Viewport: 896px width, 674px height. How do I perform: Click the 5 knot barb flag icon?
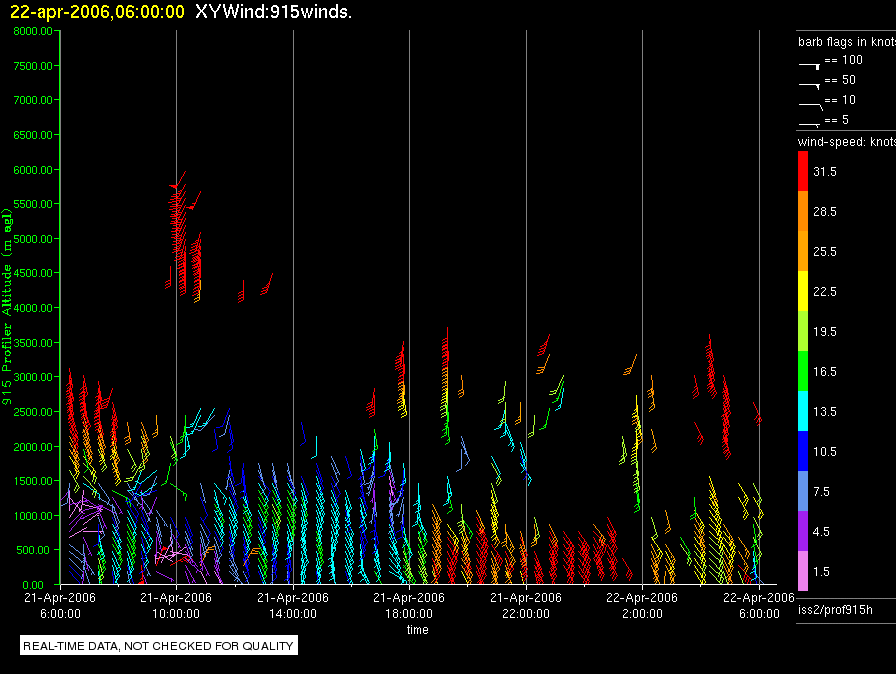coord(809,123)
